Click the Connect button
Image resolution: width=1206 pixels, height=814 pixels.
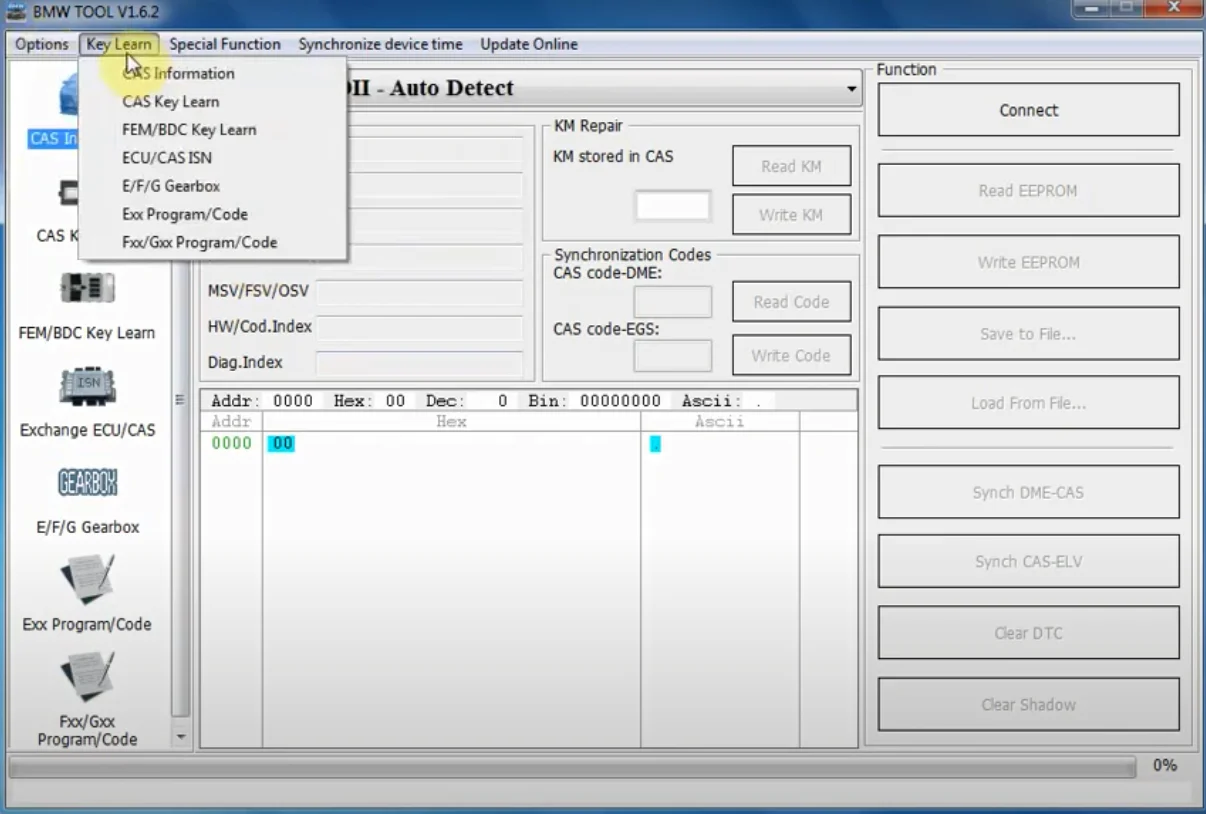(x=1028, y=110)
